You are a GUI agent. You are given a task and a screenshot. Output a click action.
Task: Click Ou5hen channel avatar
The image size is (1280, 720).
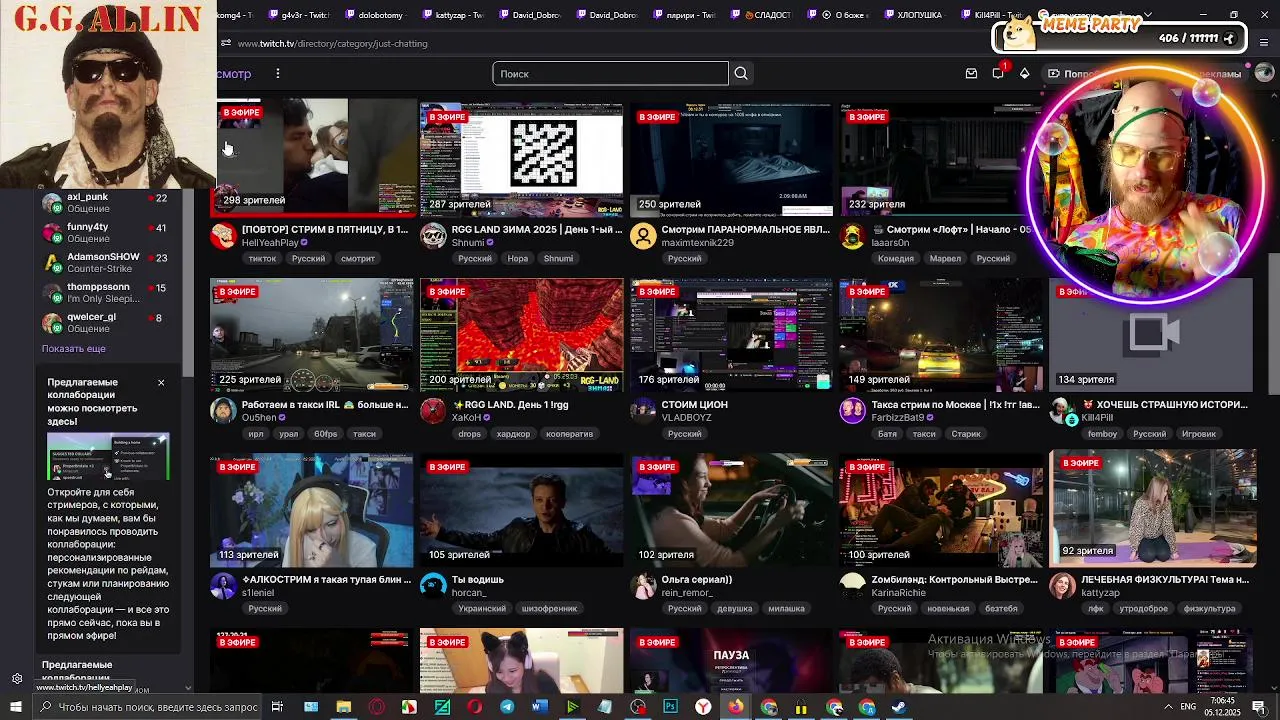pyautogui.click(x=223, y=411)
